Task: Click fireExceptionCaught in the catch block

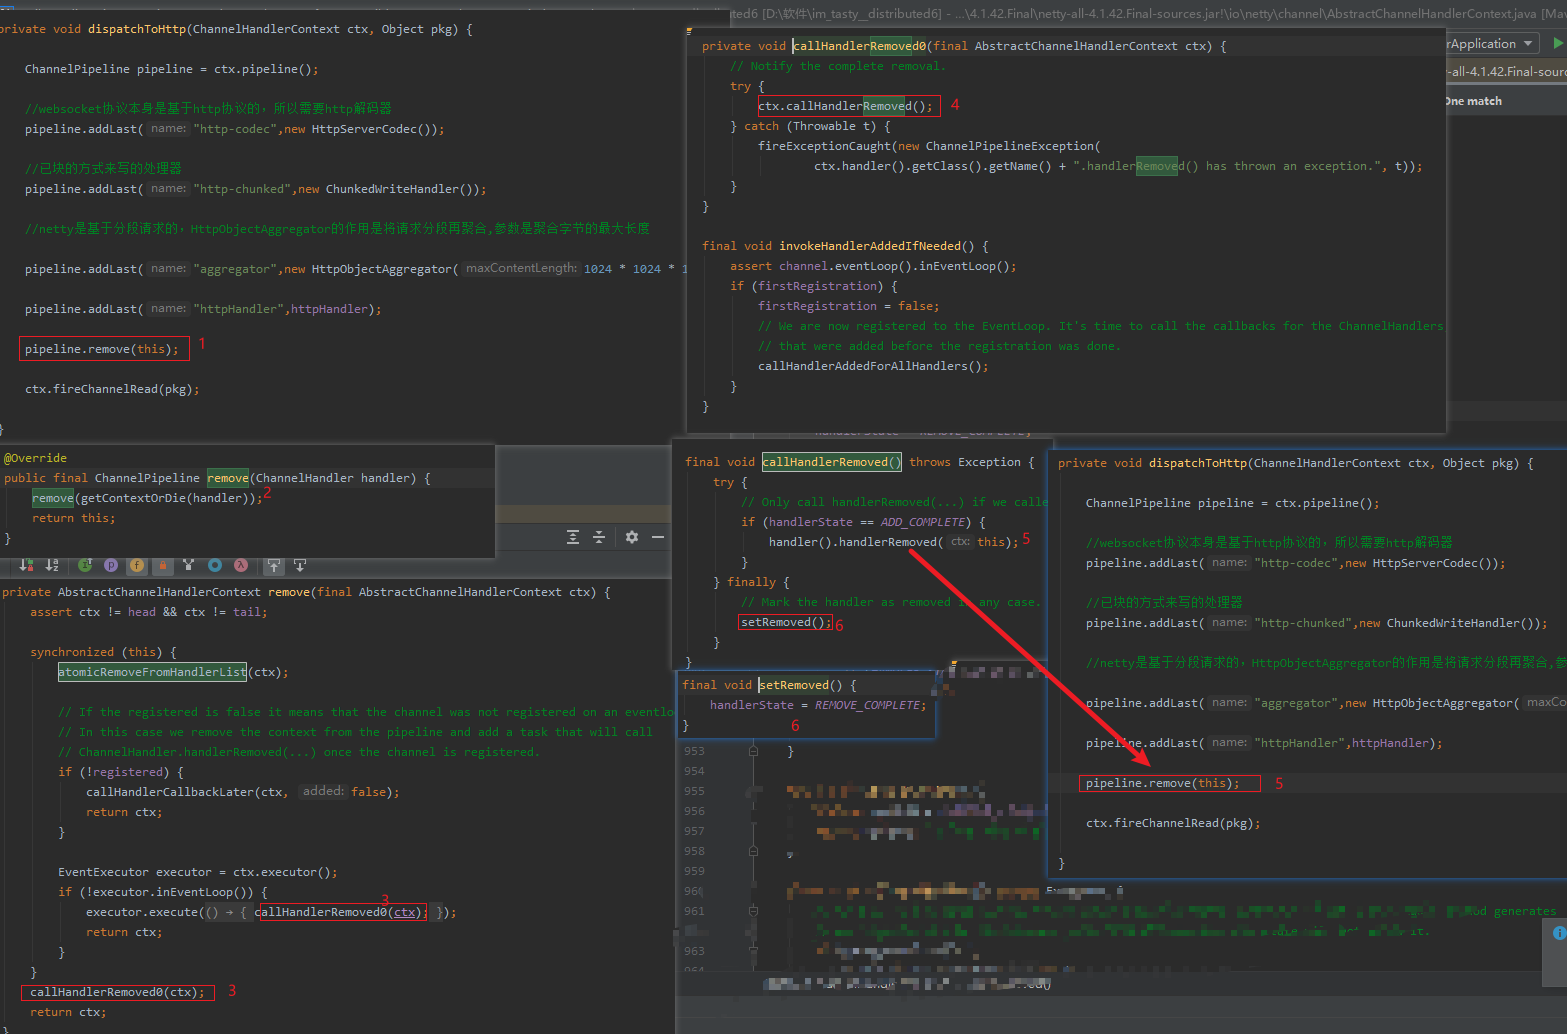Action: (x=824, y=146)
